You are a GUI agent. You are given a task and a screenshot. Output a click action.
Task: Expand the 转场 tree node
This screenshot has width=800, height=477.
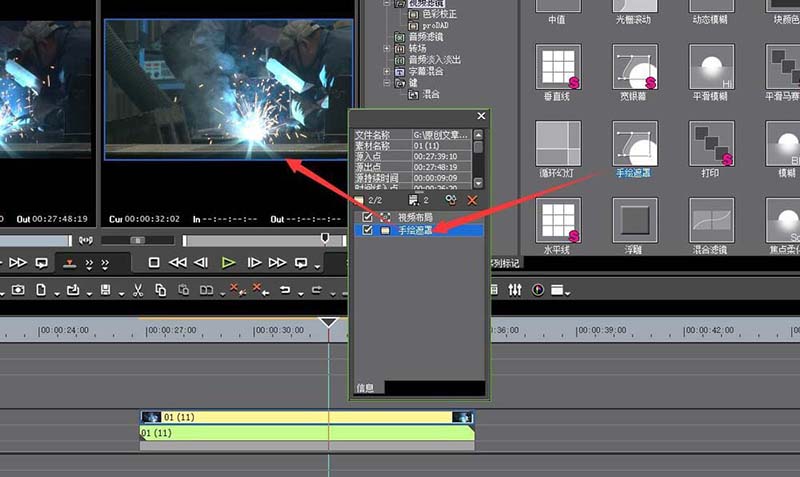click(387, 47)
